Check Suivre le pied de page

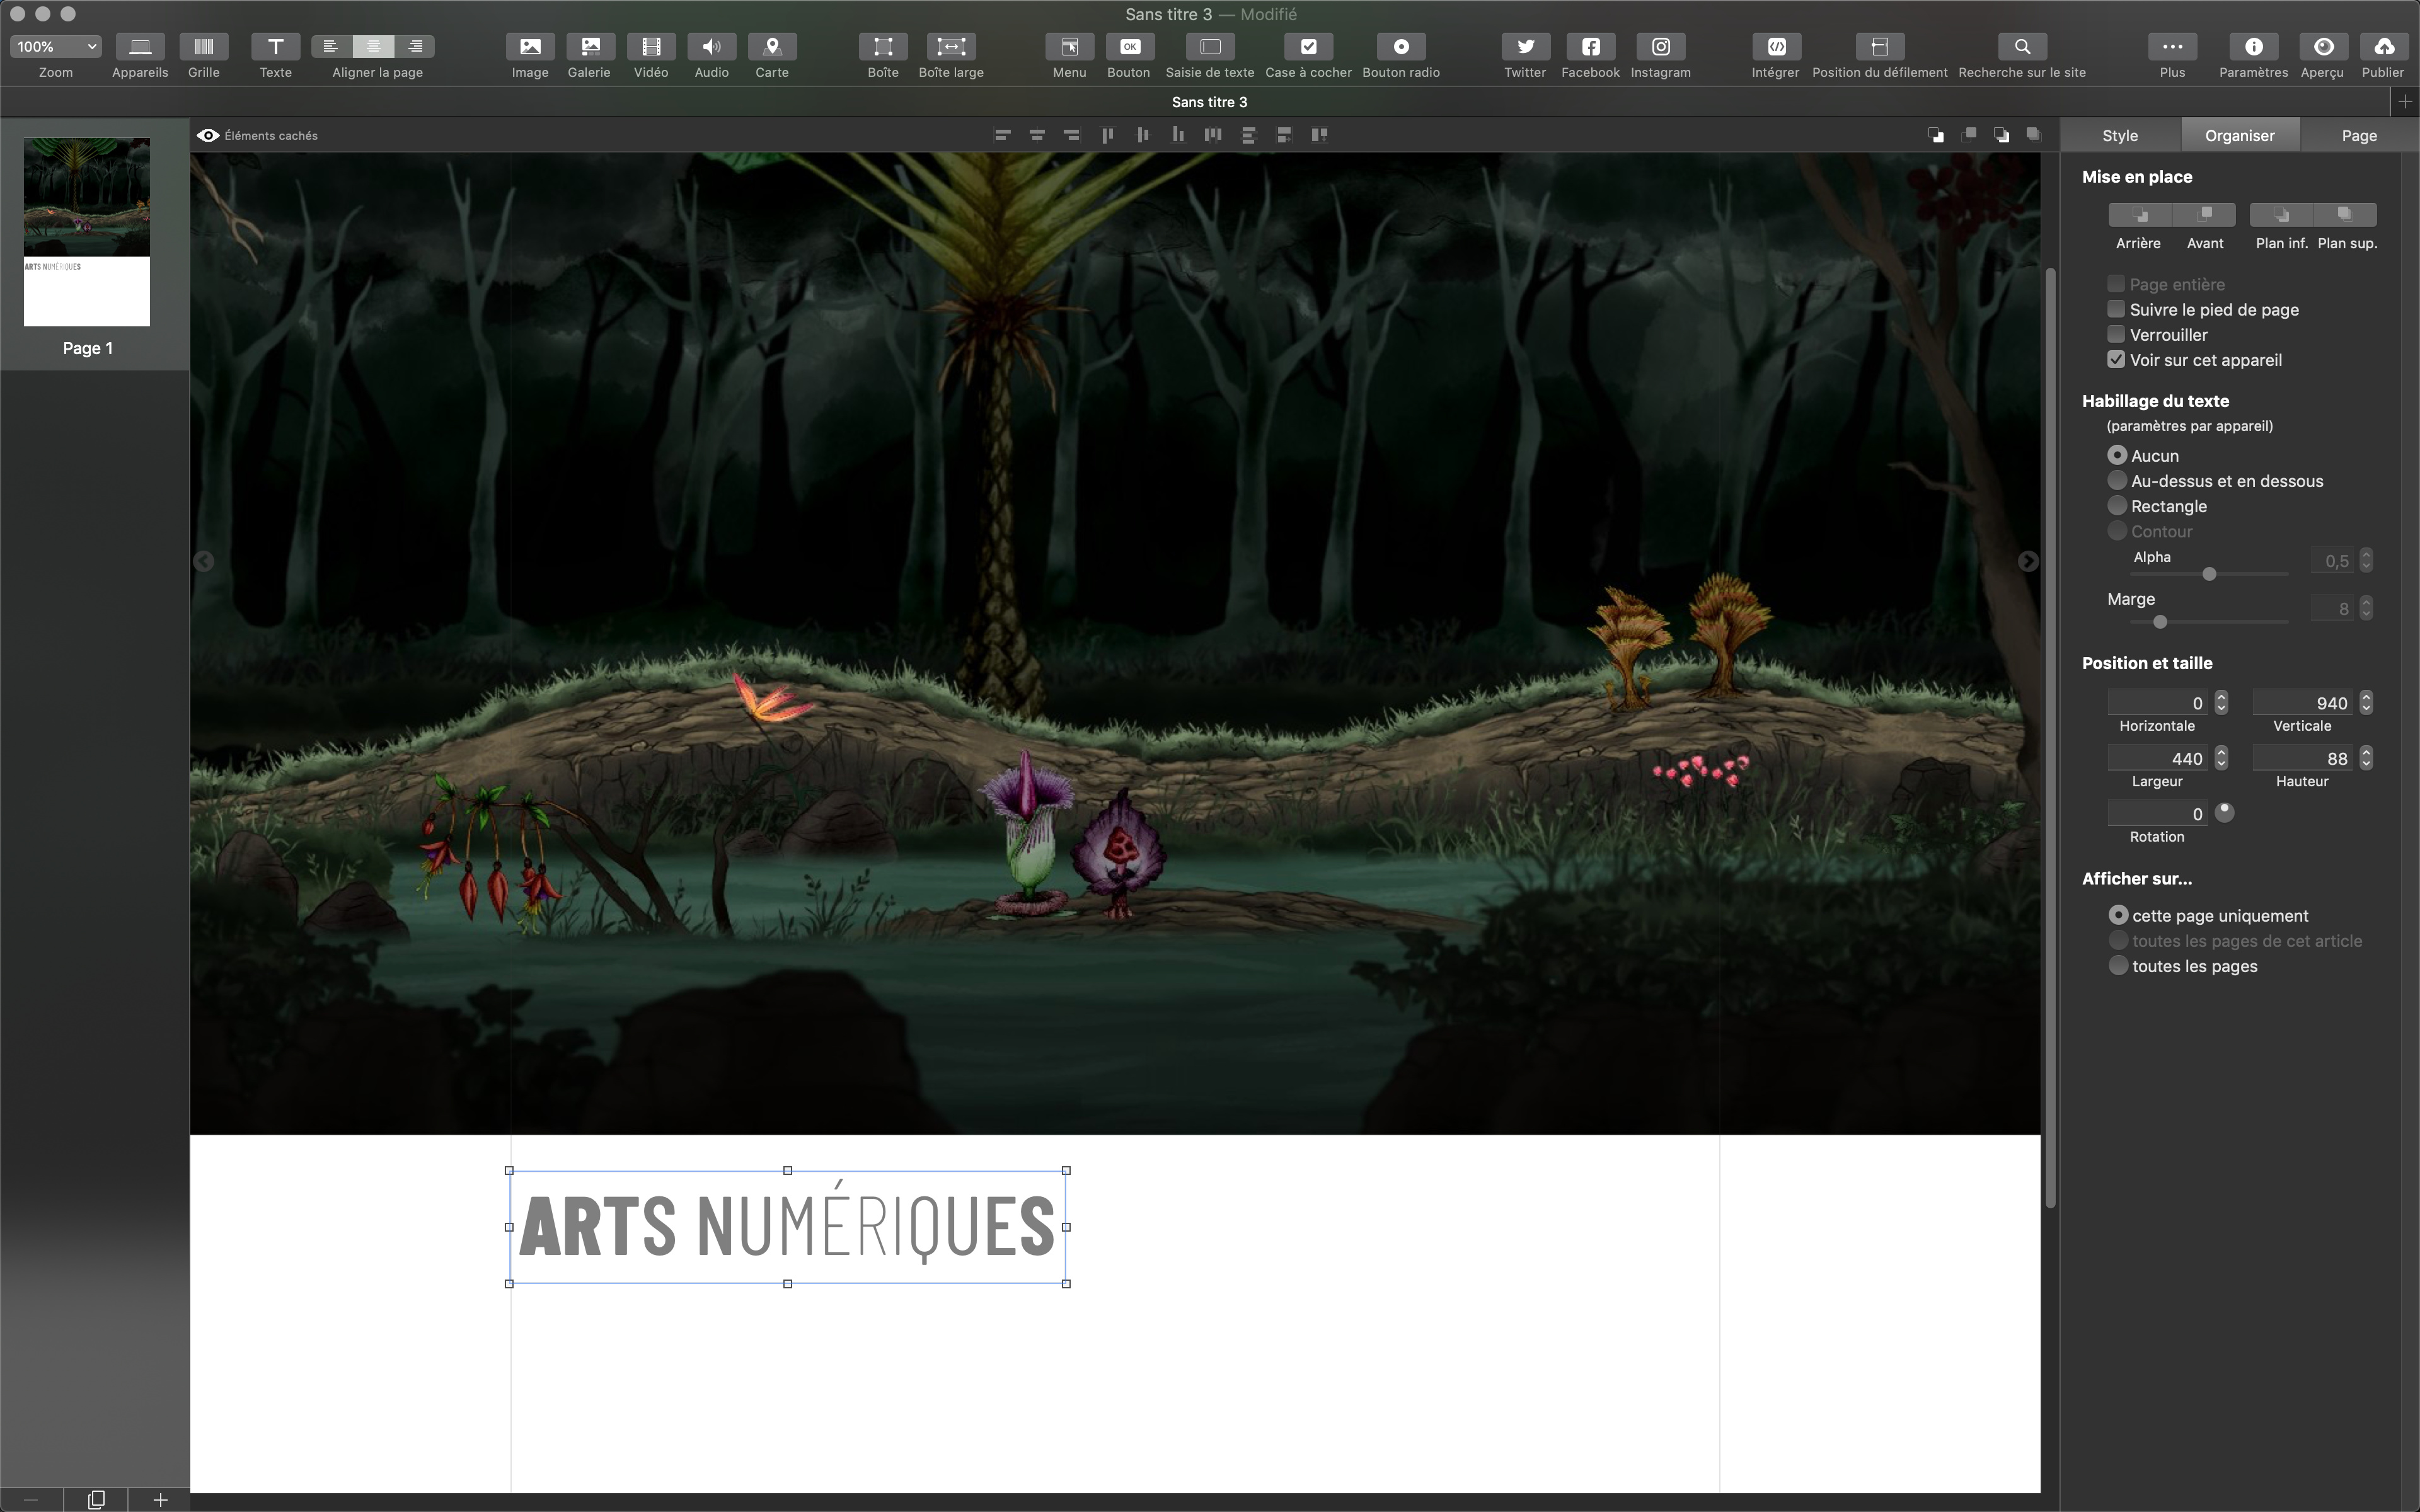(2116, 310)
